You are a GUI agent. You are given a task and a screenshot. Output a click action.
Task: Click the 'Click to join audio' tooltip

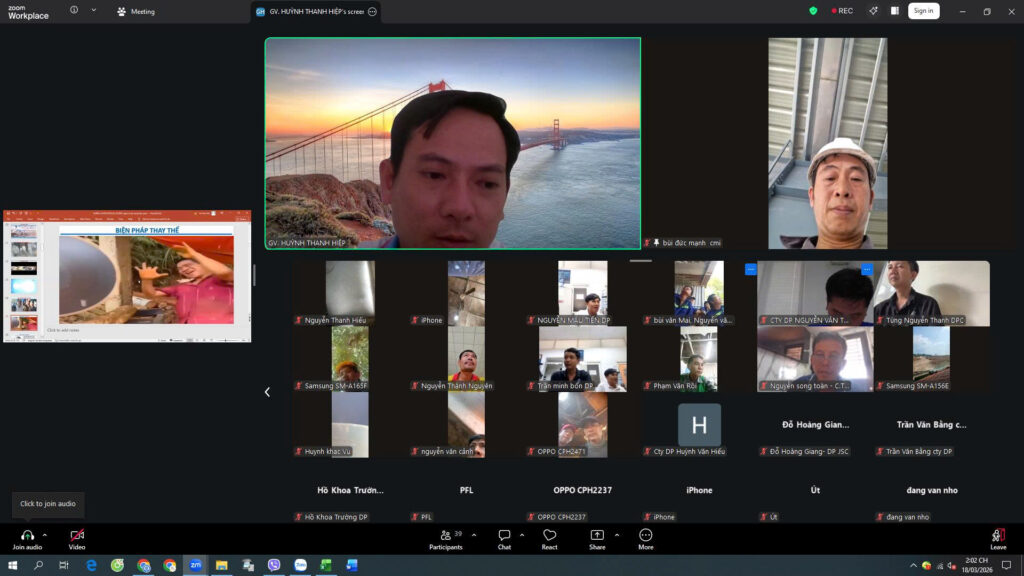pos(48,504)
